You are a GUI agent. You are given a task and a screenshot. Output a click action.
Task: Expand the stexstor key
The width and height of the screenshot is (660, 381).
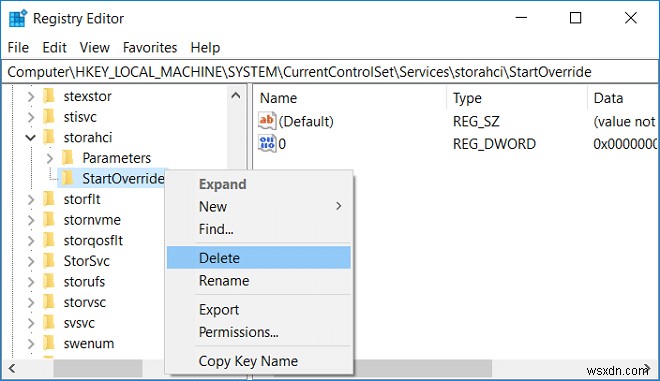[x=31, y=96]
